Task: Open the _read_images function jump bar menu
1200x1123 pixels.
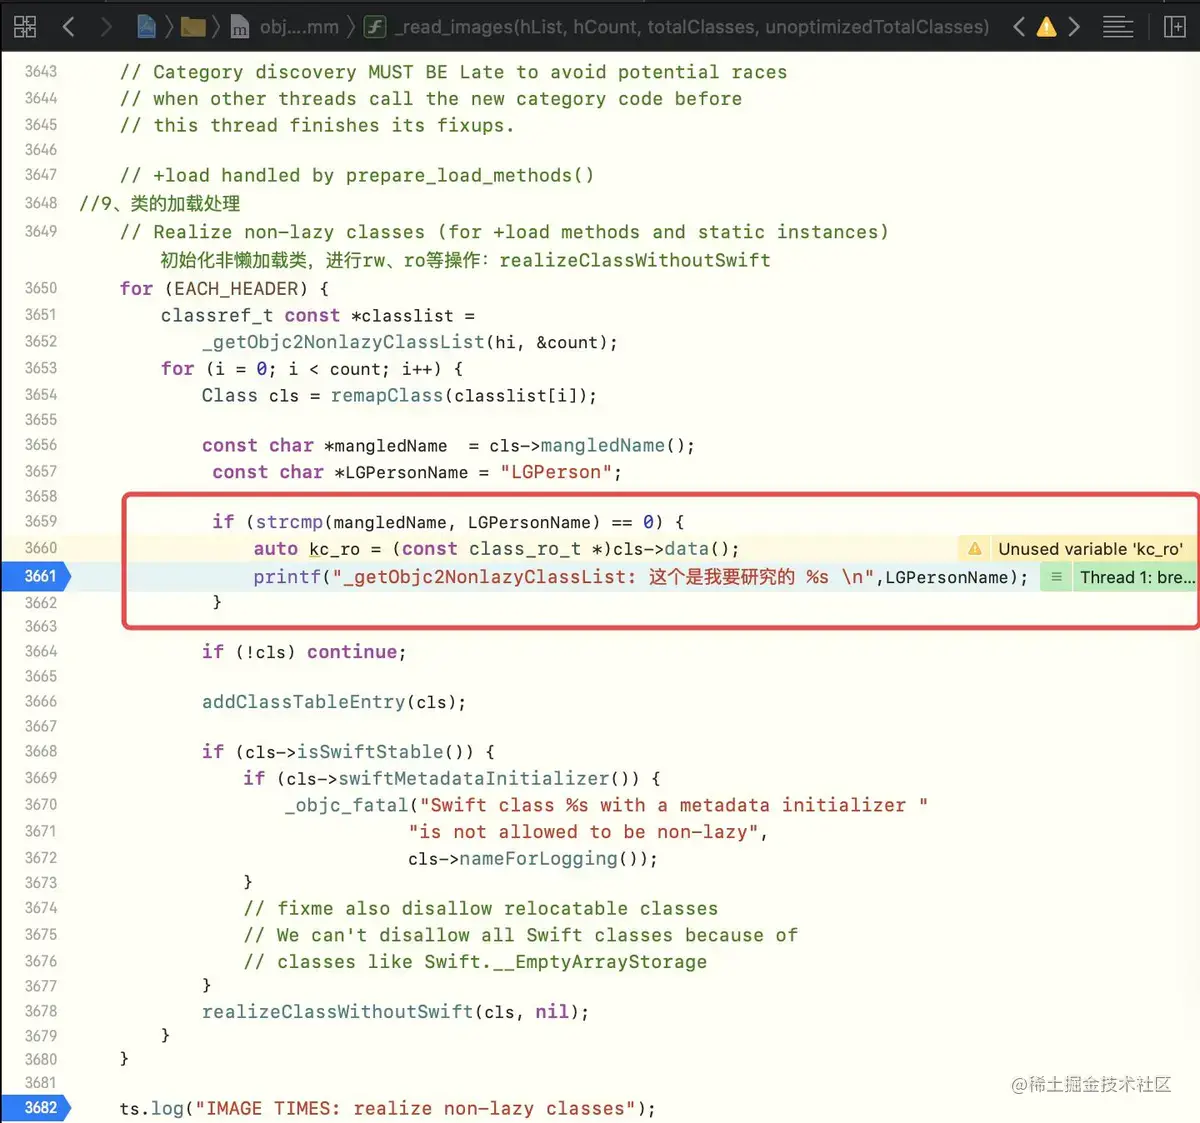Action: coord(676,27)
